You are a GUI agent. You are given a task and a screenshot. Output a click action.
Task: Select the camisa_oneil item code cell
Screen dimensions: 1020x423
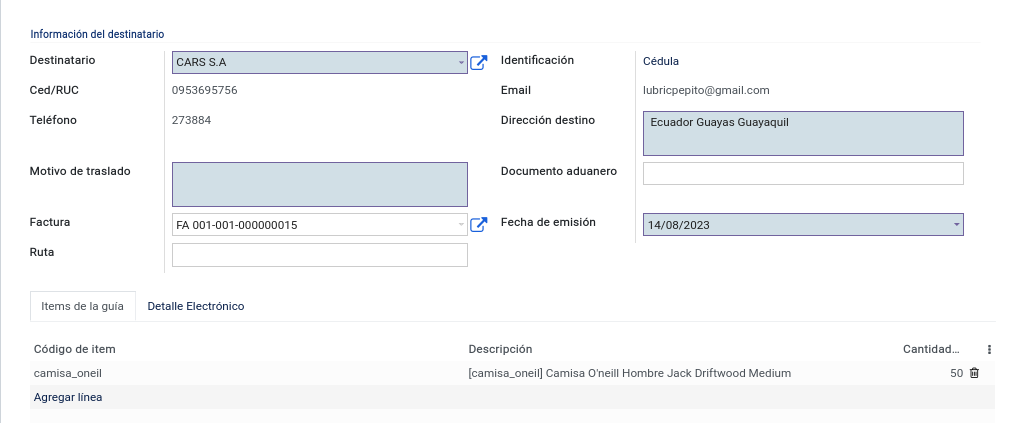click(x=68, y=373)
